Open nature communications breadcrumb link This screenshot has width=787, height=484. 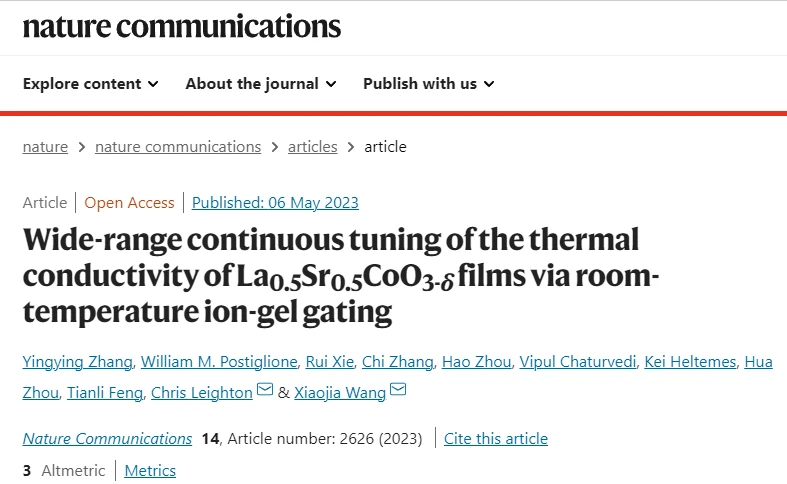(x=178, y=147)
